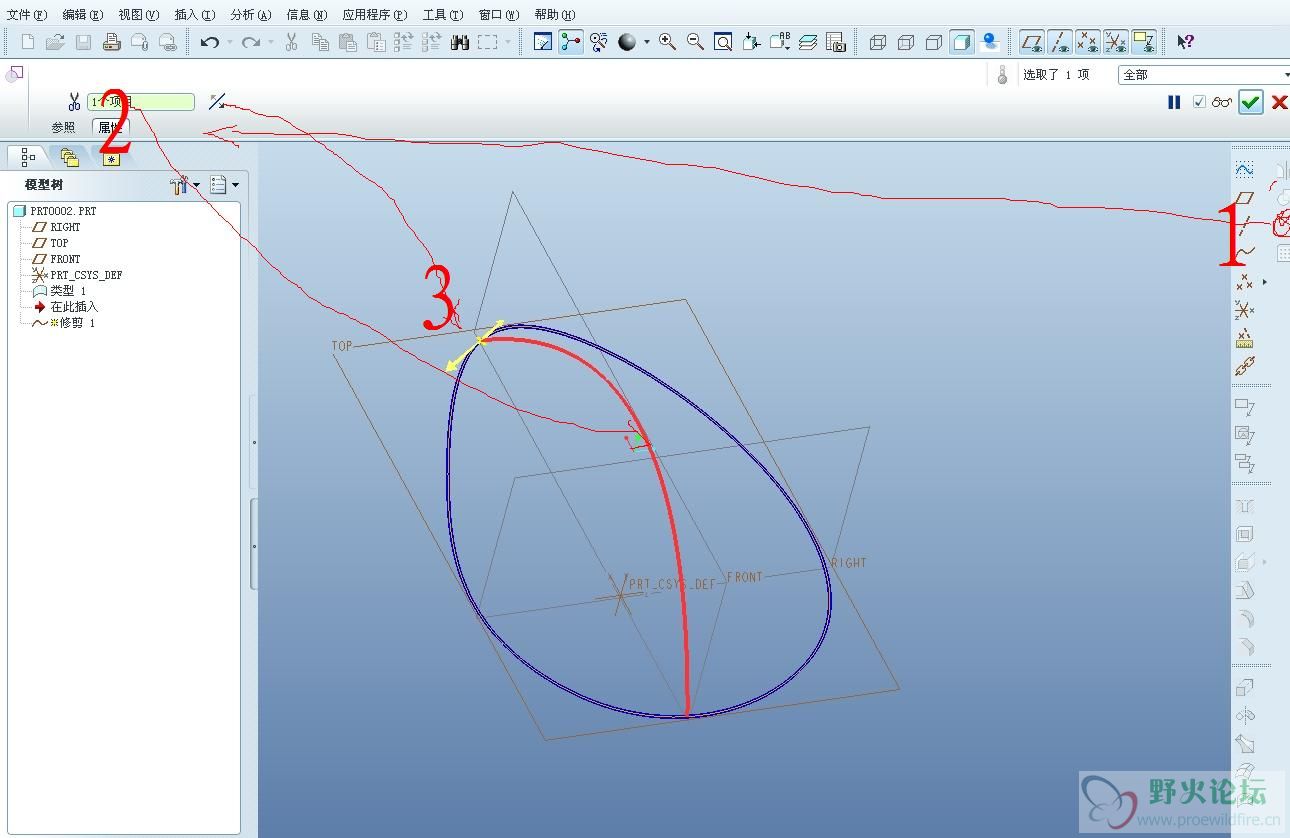
Task: Click the Zoom In magnifier icon
Action: 667,42
